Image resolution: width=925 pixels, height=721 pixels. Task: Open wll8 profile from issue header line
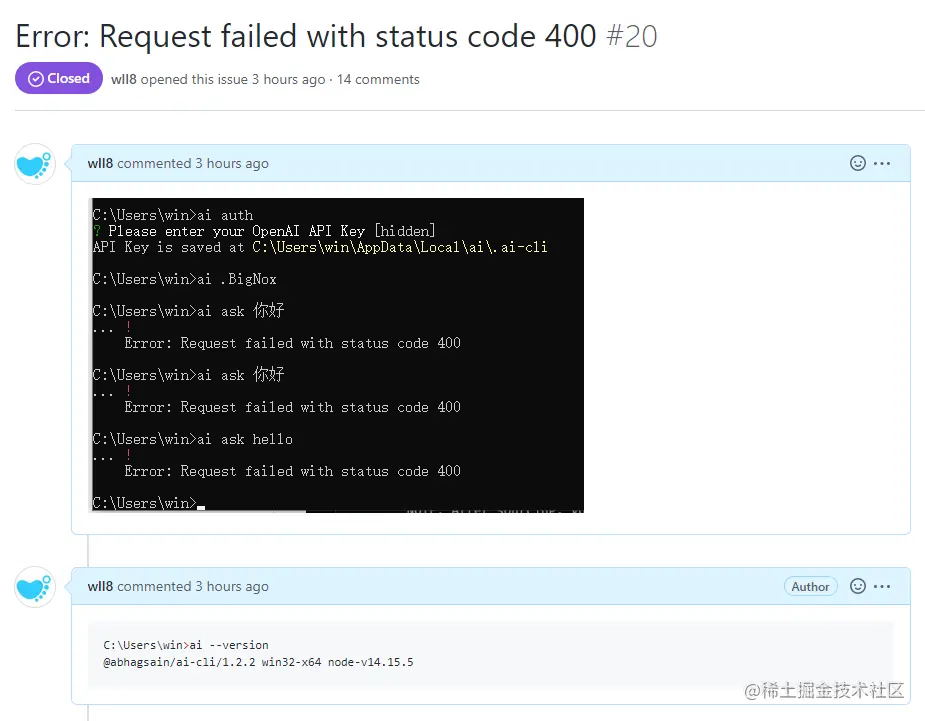pyautogui.click(x=124, y=79)
